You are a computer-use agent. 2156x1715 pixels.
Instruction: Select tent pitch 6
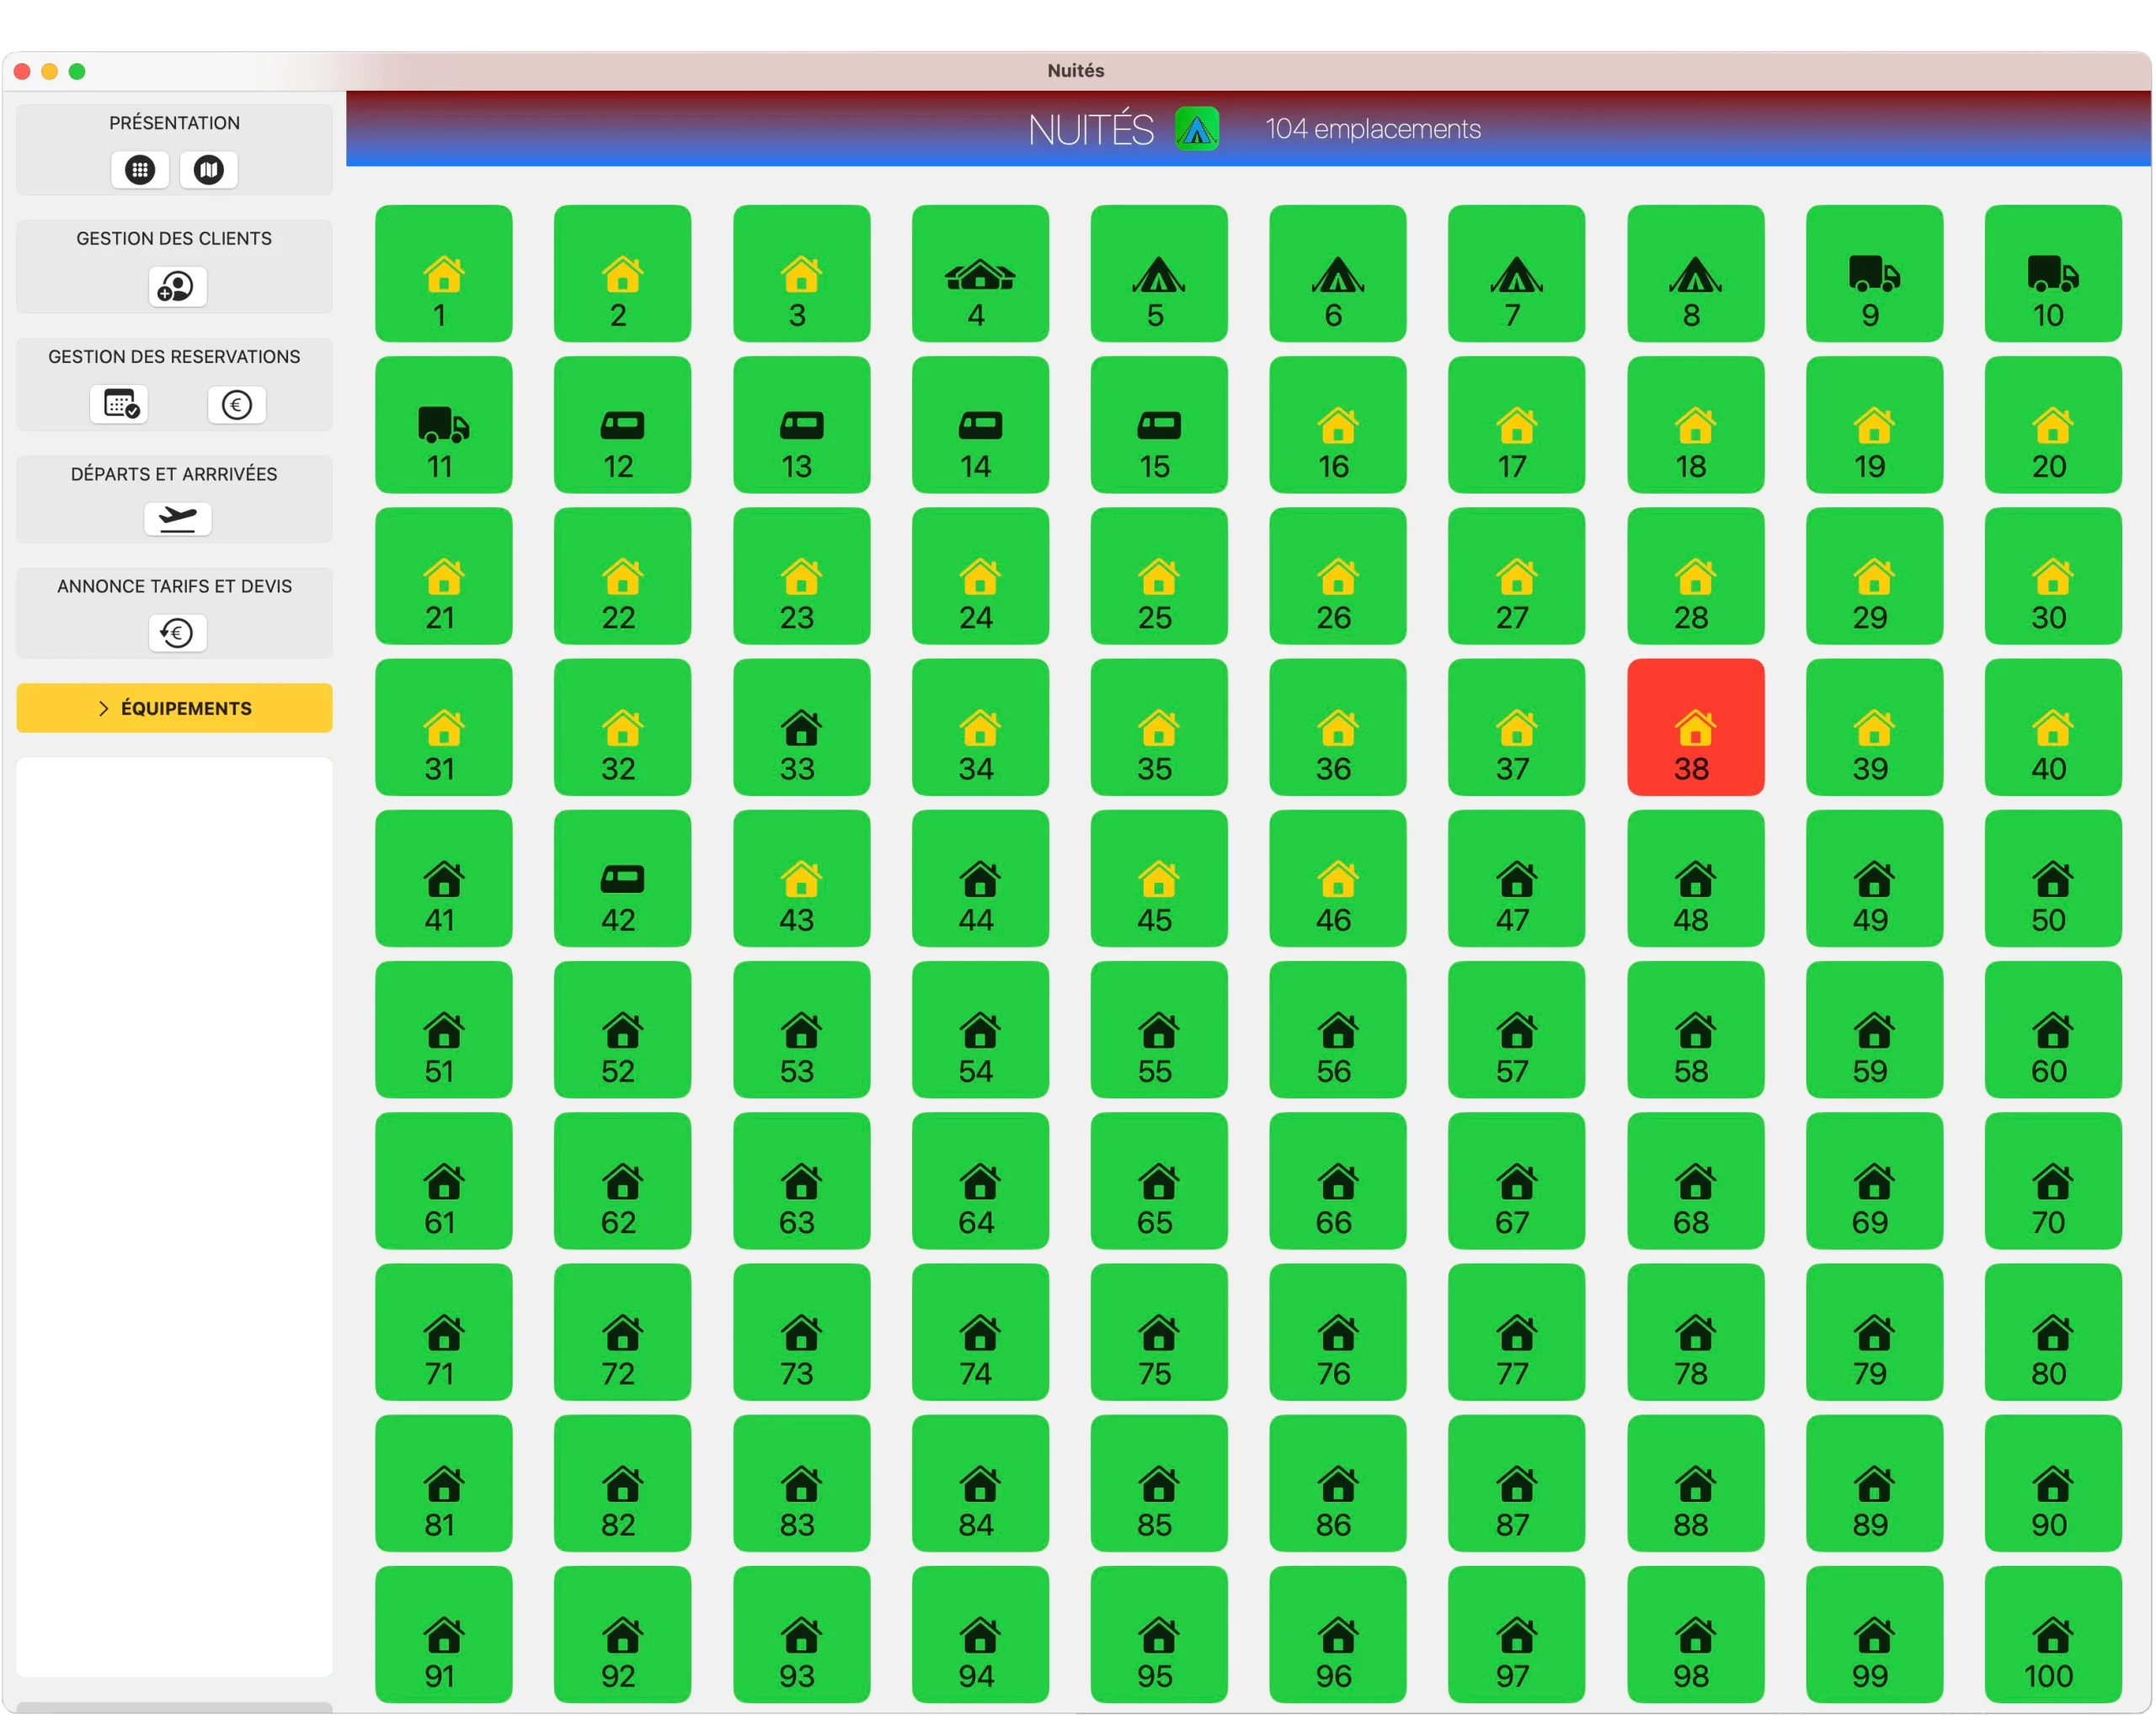pyautogui.click(x=1338, y=274)
